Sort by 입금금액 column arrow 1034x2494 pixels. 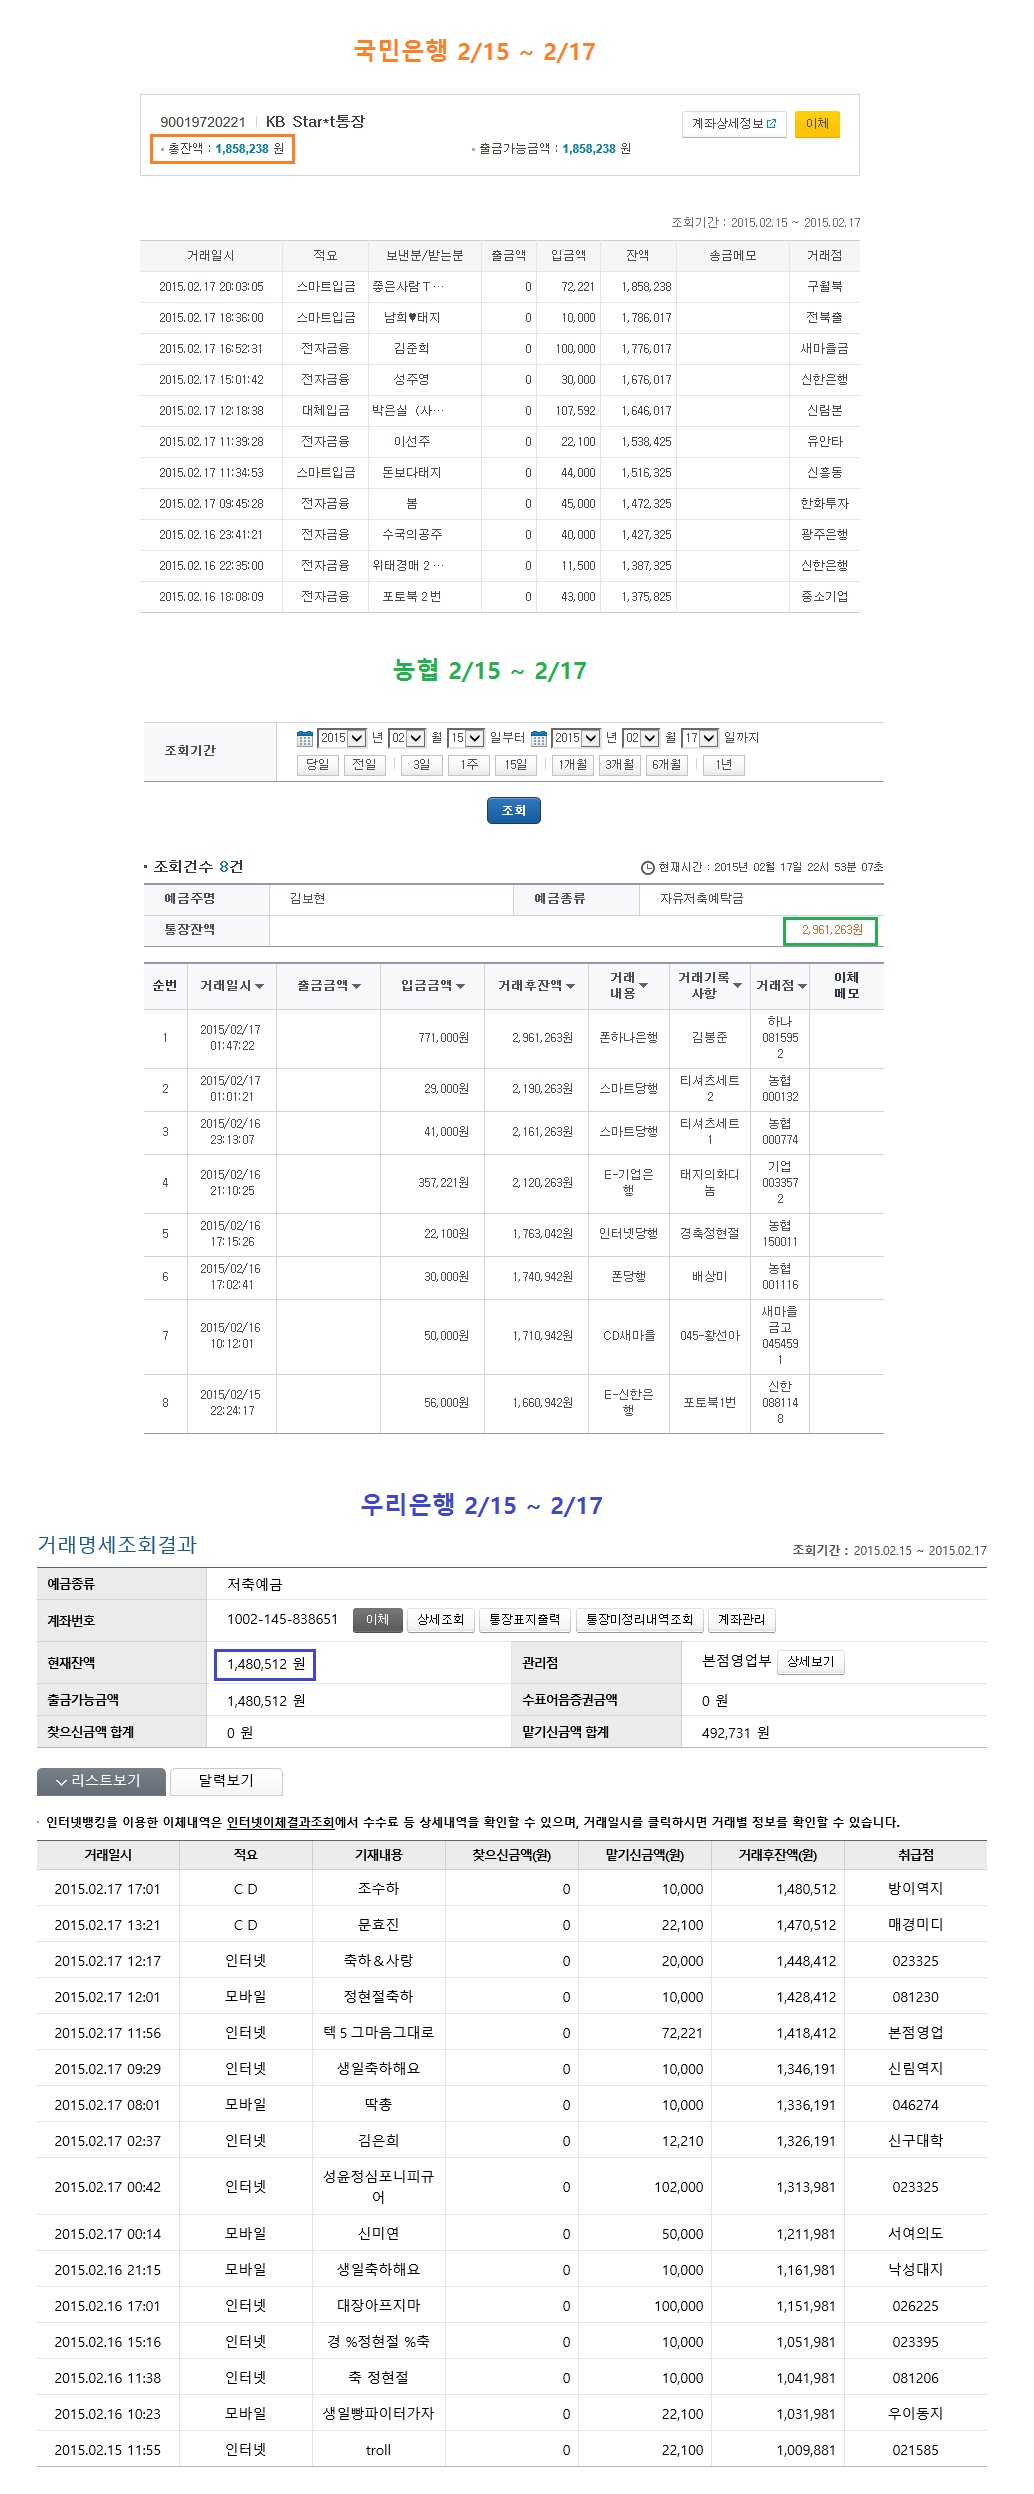[x=461, y=986]
